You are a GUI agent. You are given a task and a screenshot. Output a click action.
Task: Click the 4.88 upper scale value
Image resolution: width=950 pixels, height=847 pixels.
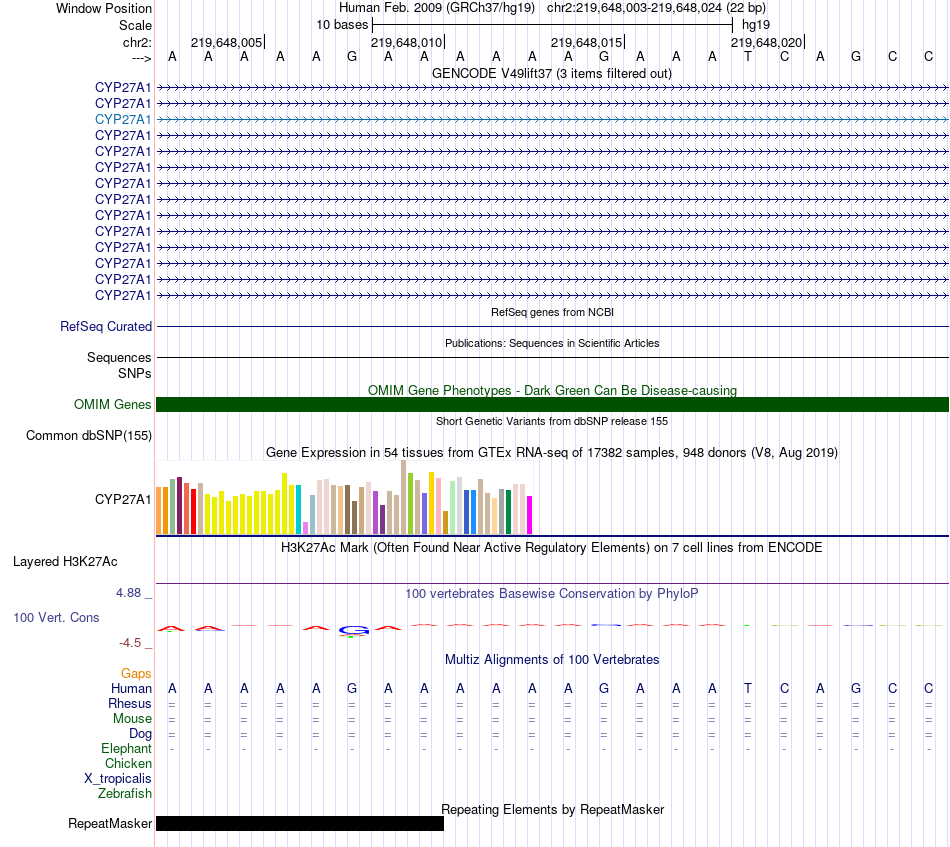pyautogui.click(x=128, y=593)
